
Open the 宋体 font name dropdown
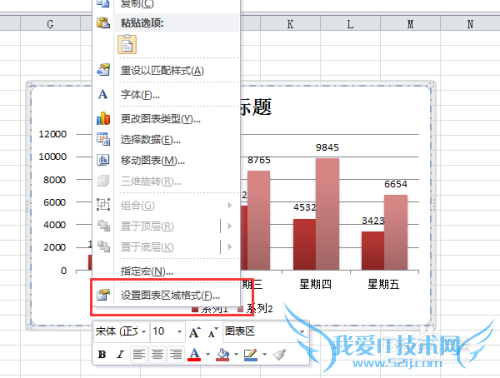point(144,332)
